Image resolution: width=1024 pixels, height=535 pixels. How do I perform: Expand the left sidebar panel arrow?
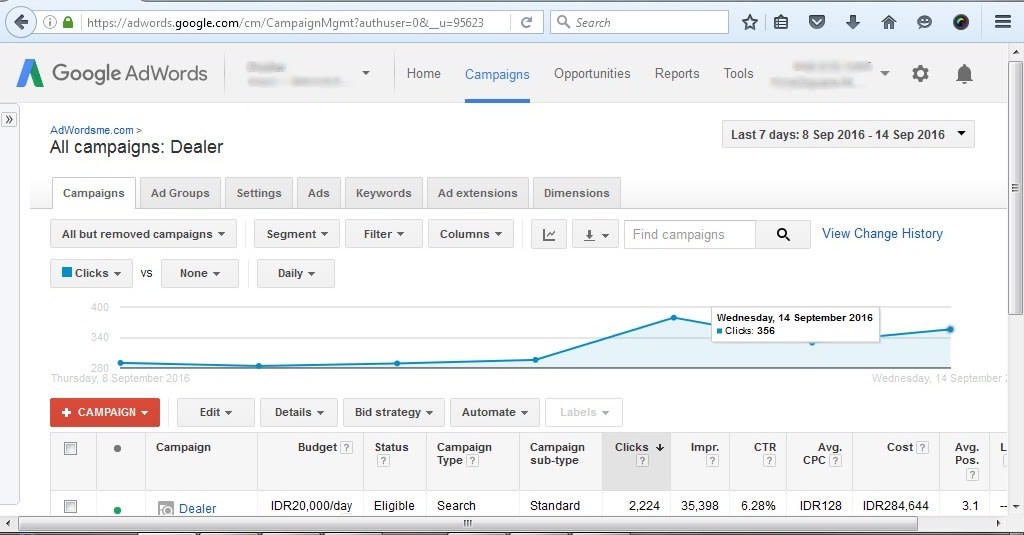9,119
